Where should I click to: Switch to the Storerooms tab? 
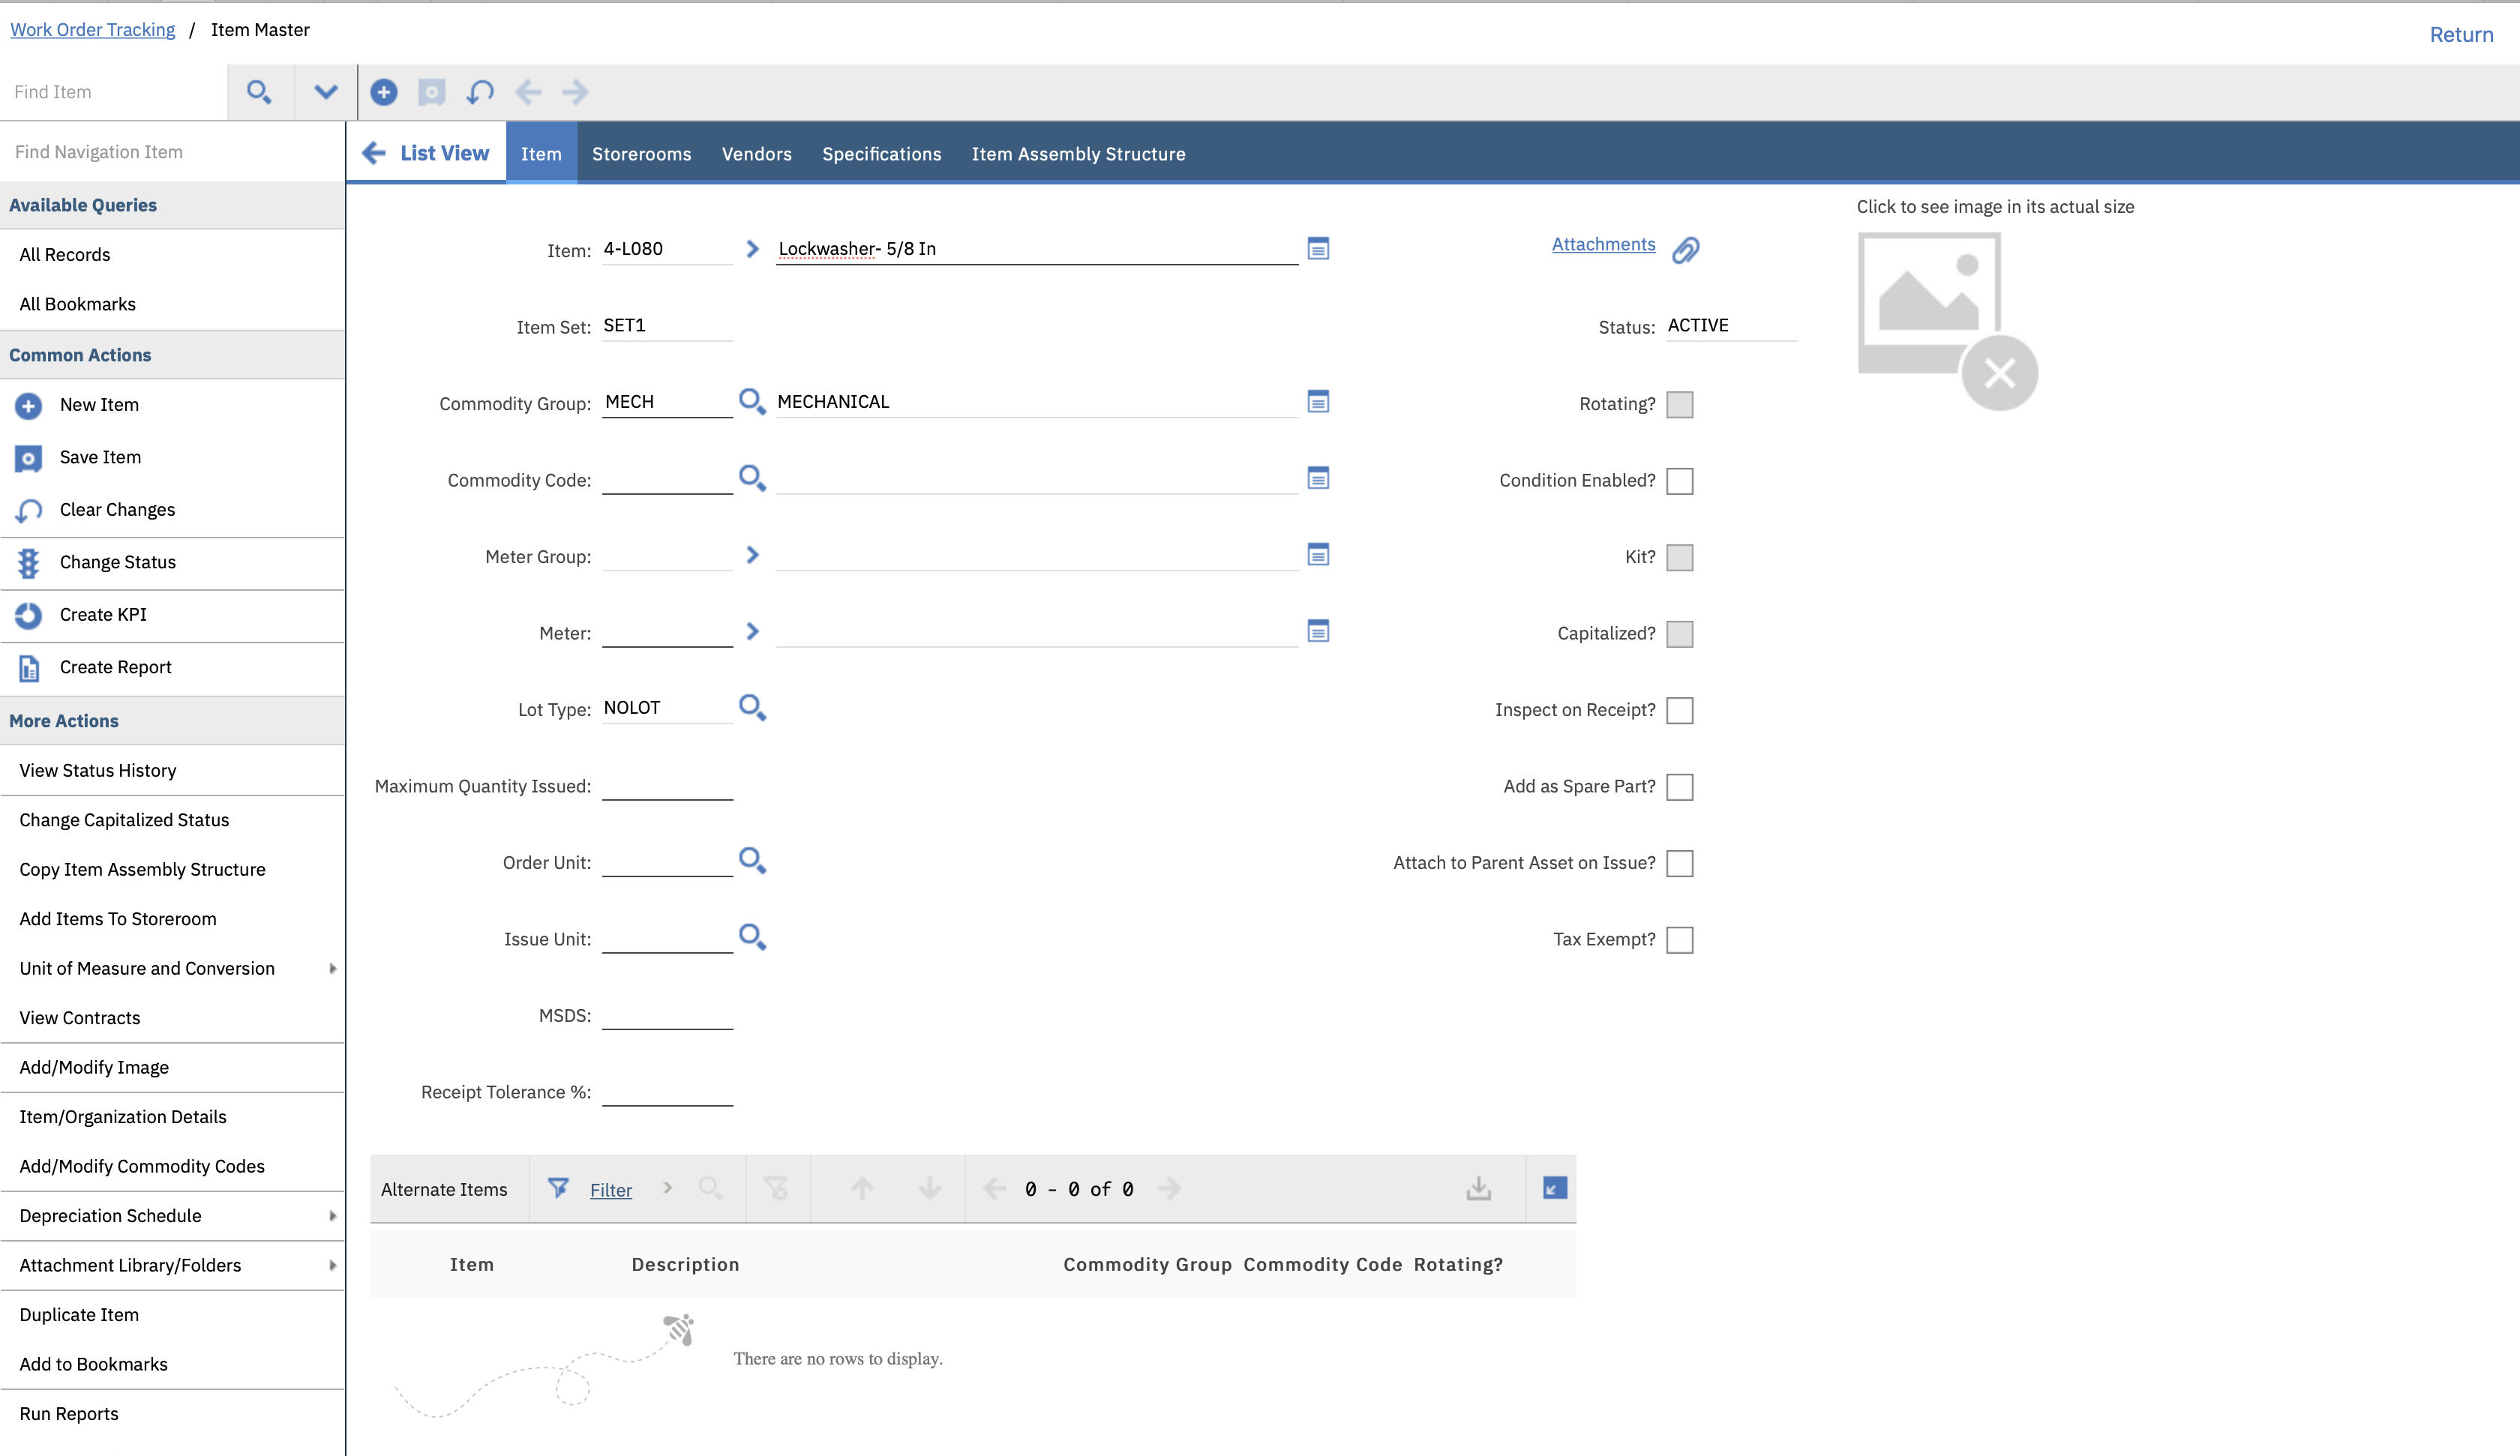point(641,154)
